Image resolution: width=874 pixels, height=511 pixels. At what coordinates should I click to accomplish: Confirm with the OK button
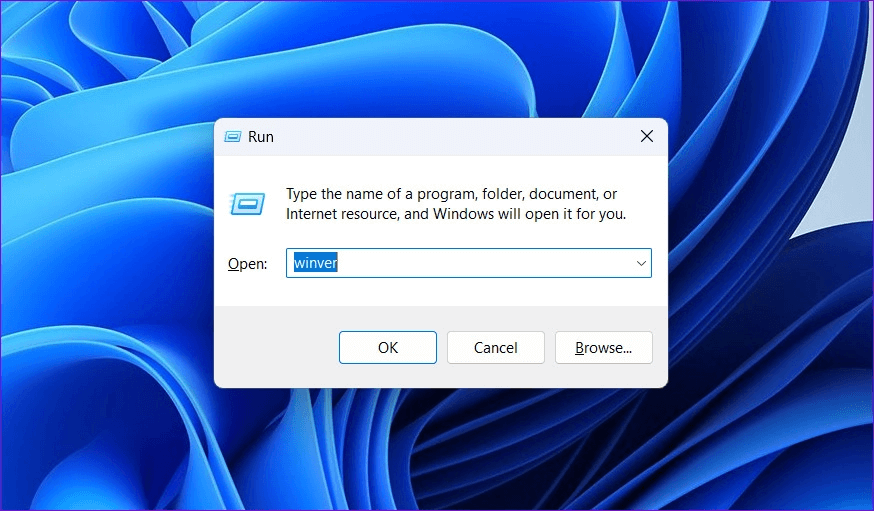pos(388,348)
